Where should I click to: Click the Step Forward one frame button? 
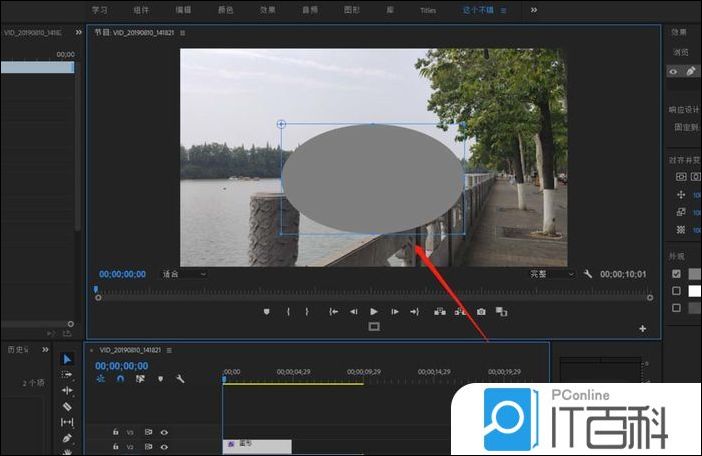point(396,312)
